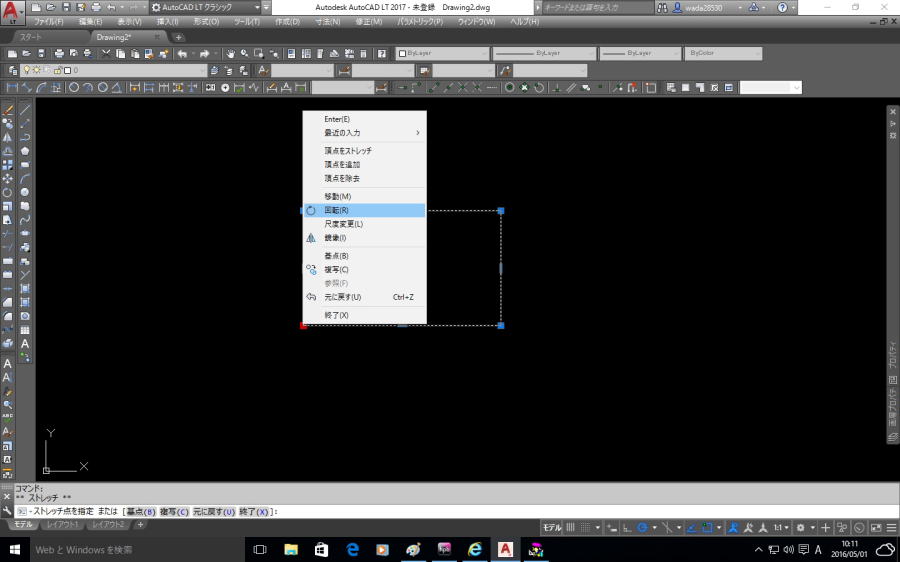This screenshot has width=900, height=562.
Task: Open the workspace selector AutoCAD LT クラシック
Action: (205, 7)
